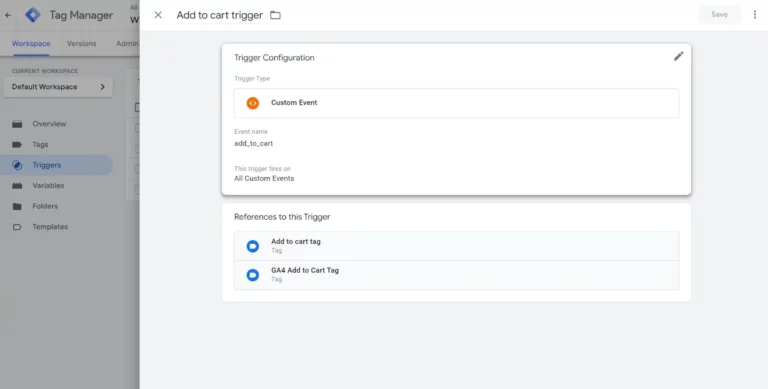Open the three-dot more actions menu
768x389 pixels.
pos(755,15)
